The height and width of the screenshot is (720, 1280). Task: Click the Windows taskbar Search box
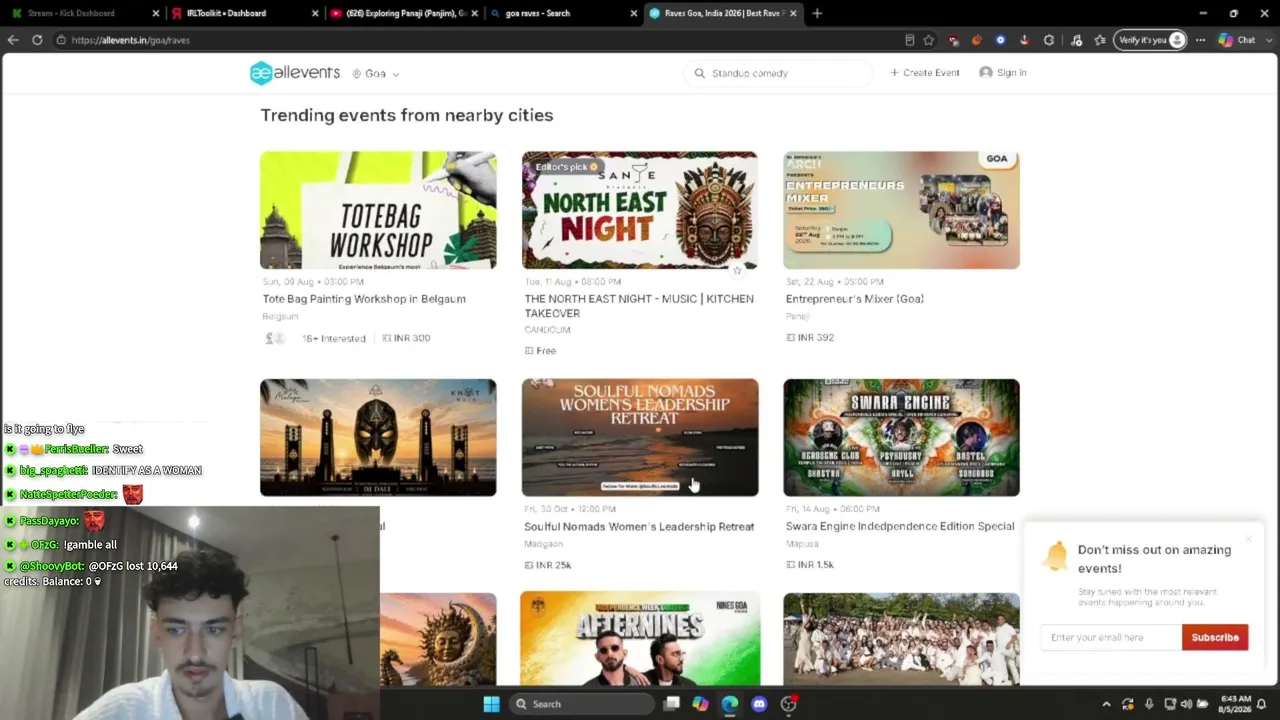click(x=581, y=704)
